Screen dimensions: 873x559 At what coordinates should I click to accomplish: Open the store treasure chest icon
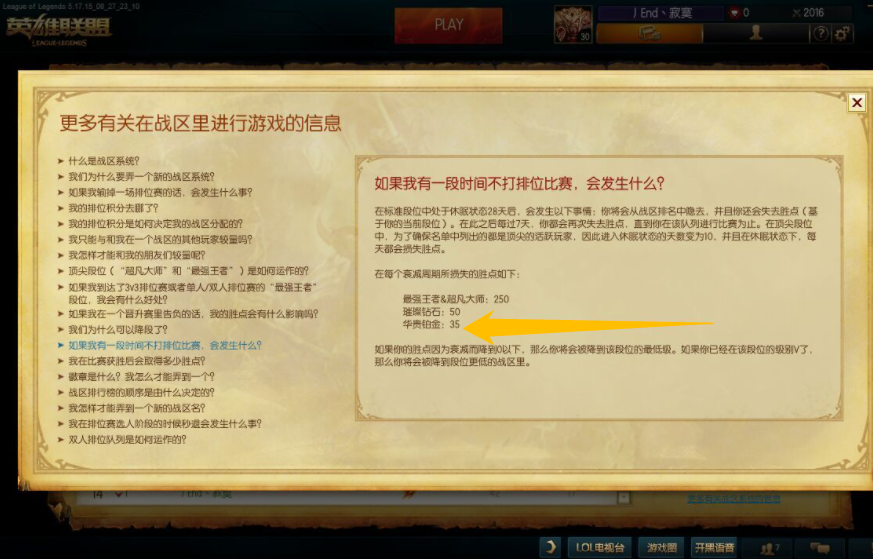point(649,34)
